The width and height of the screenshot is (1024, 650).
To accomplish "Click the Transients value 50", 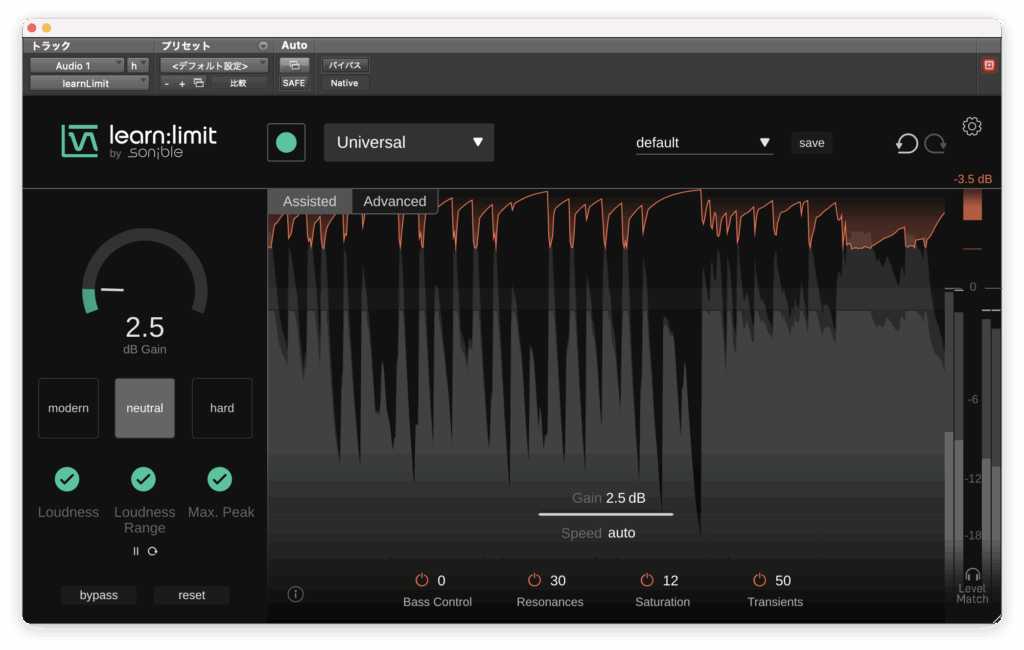I will click(x=782, y=580).
